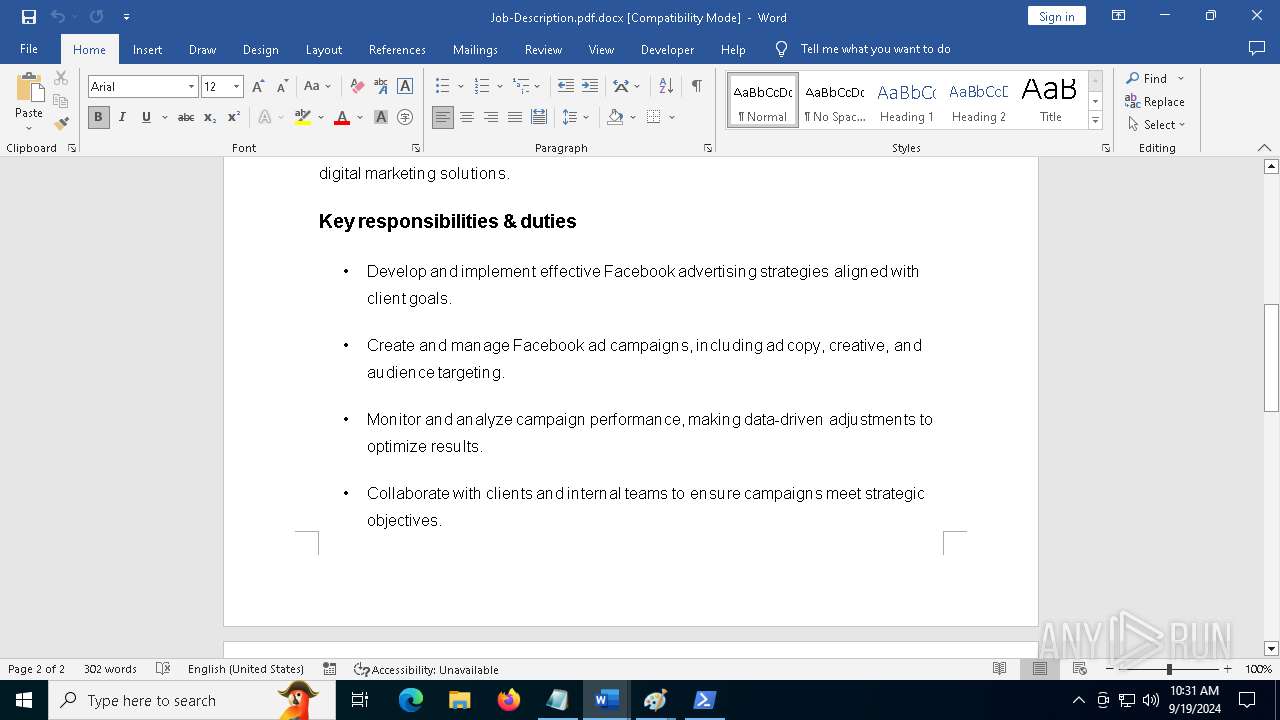Save the document using the floppy disk icon
Viewport: 1280px width, 720px height.
[29, 17]
